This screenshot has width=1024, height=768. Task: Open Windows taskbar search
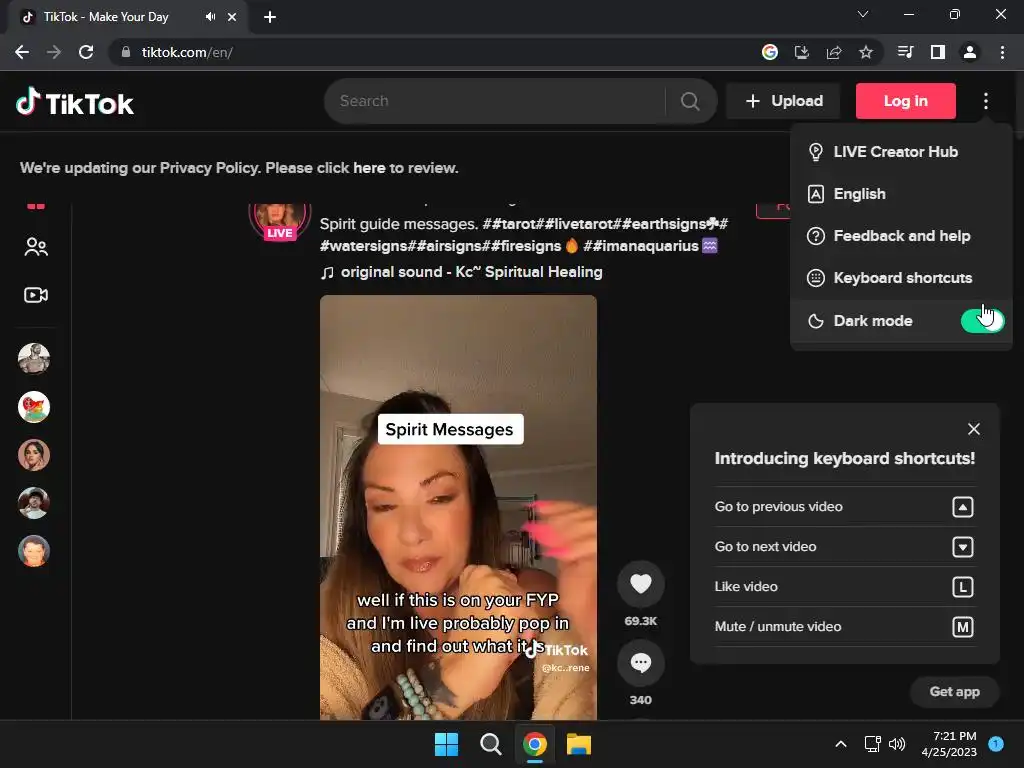(x=490, y=744)
